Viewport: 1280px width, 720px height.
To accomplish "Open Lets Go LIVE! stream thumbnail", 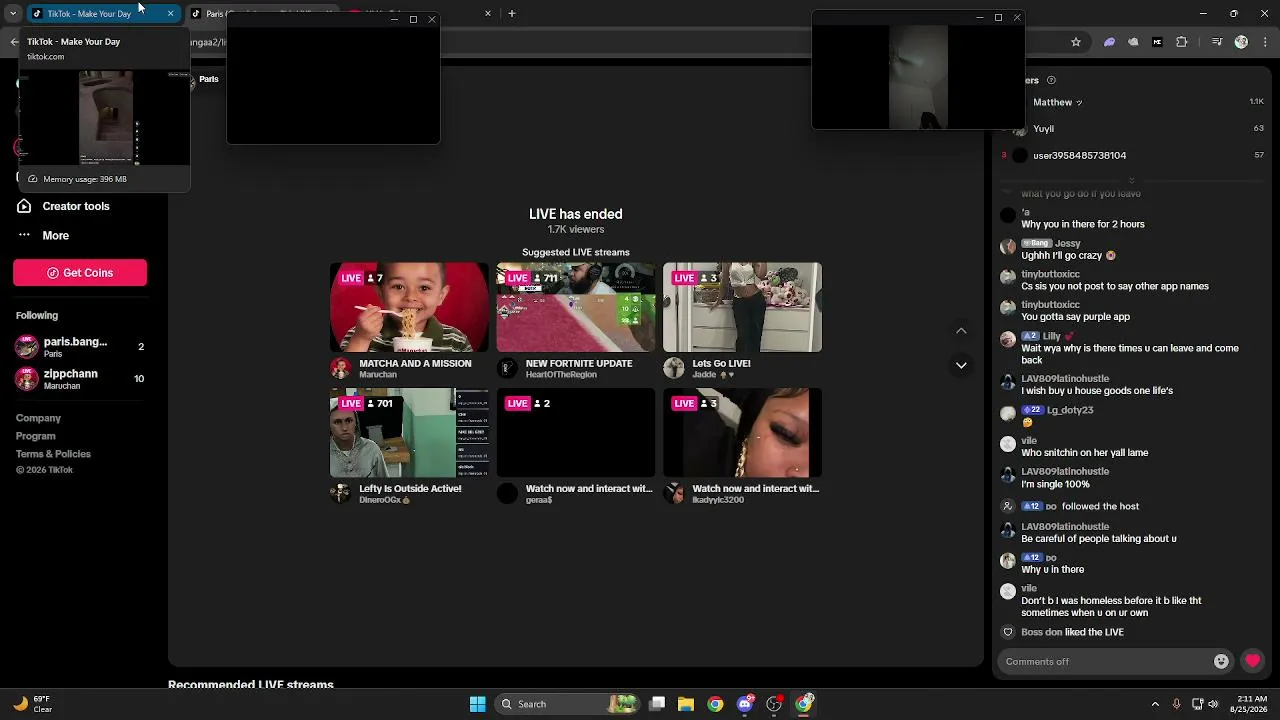I will pyautogui.click(x=742, y=307).
